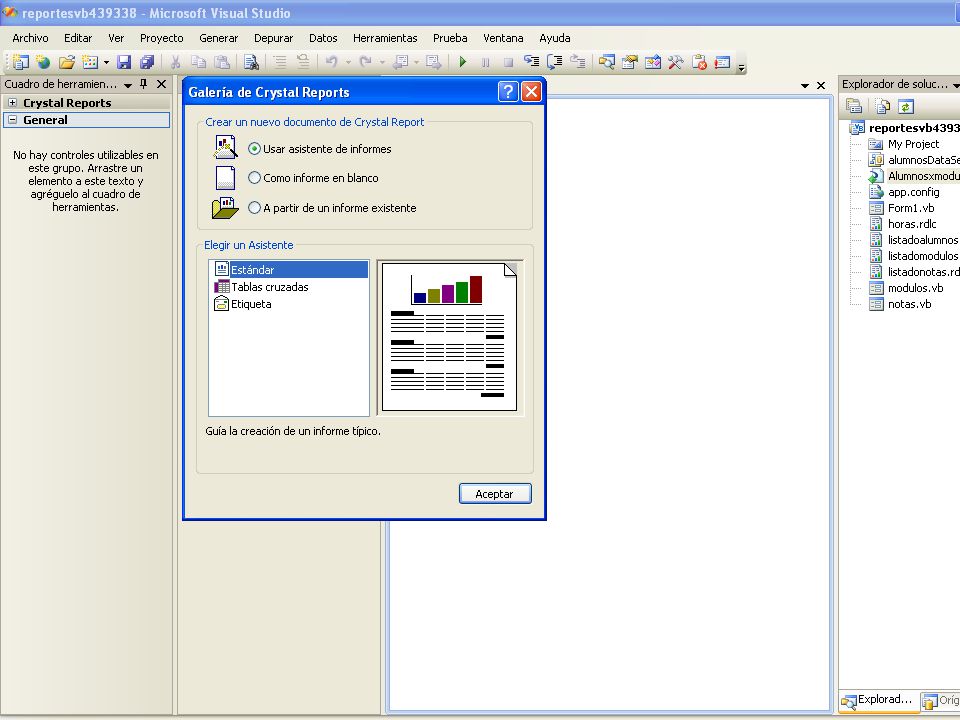Click the Save (floppy disk) icon

[124, 62]
